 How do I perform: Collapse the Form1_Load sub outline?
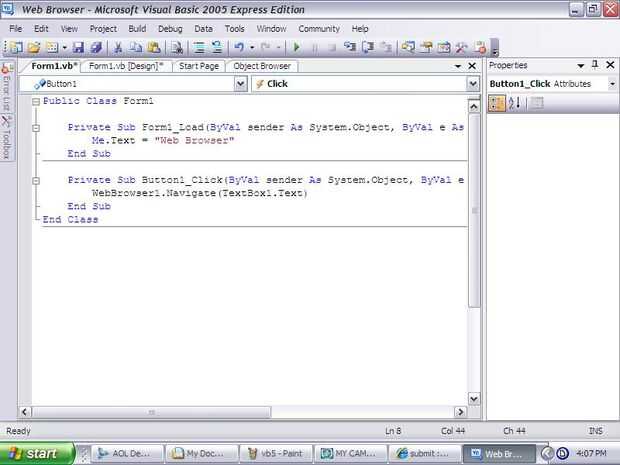coord(36,128)
